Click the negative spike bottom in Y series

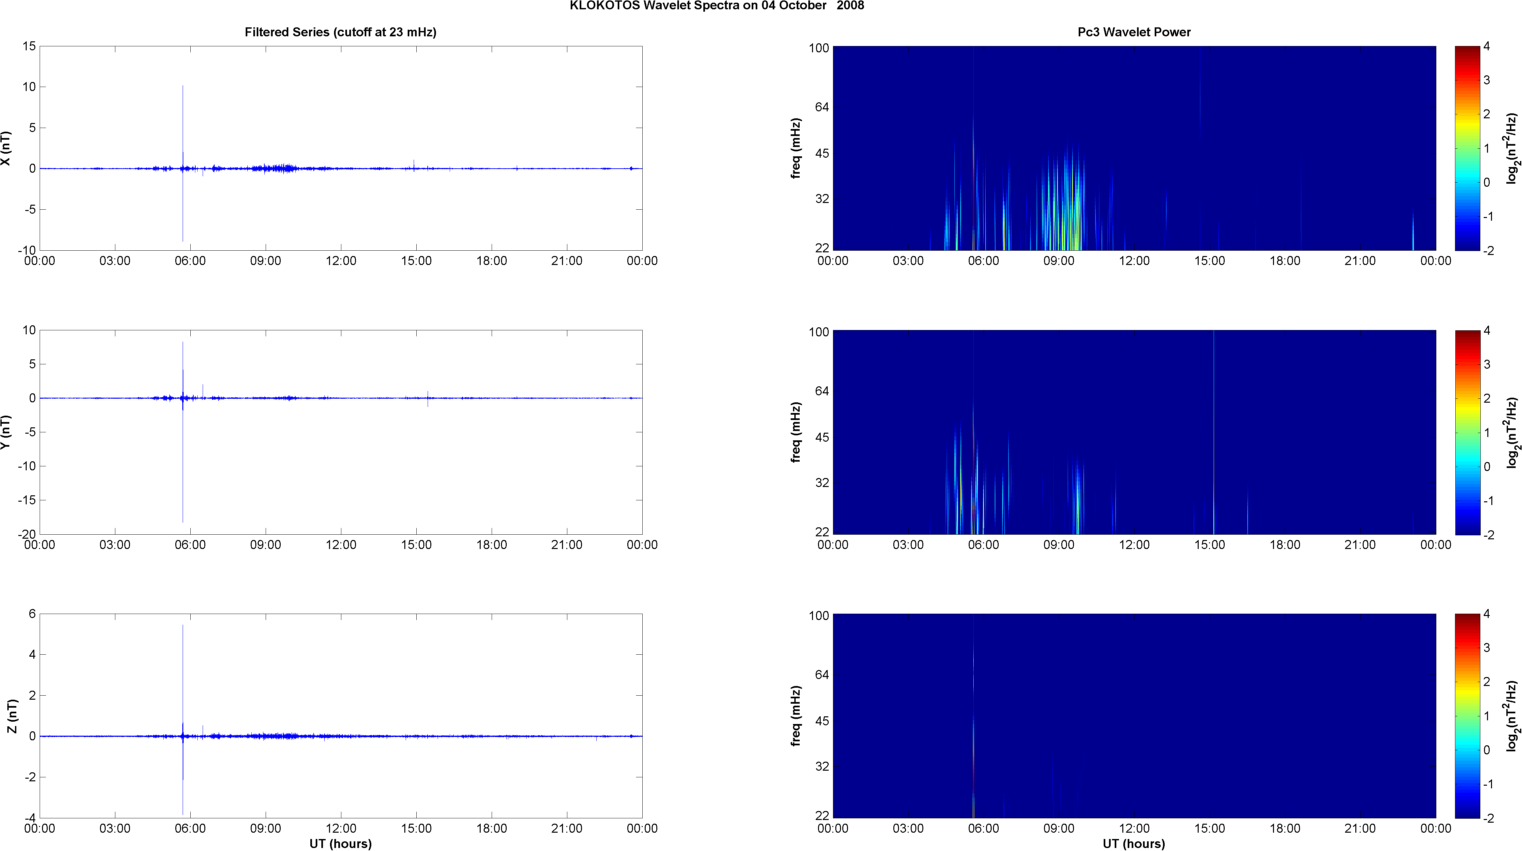coord(182,520)
